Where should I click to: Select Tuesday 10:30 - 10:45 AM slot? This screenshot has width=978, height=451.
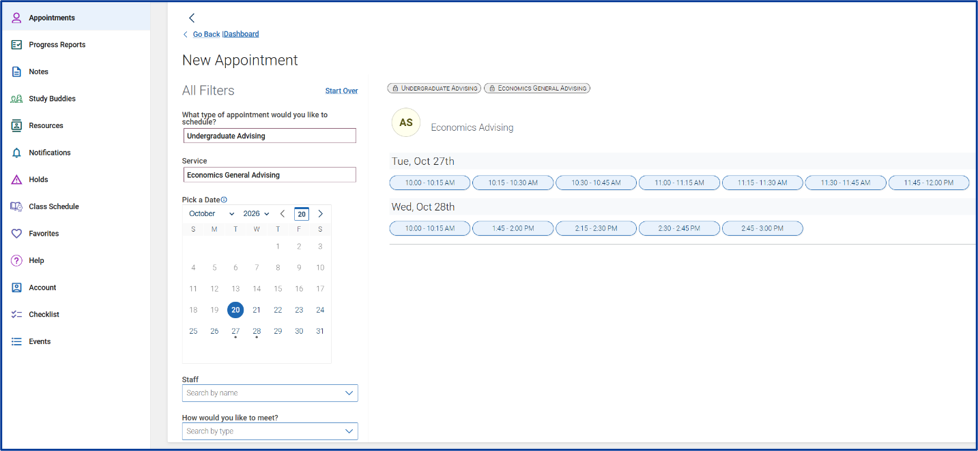coord(596,183)
